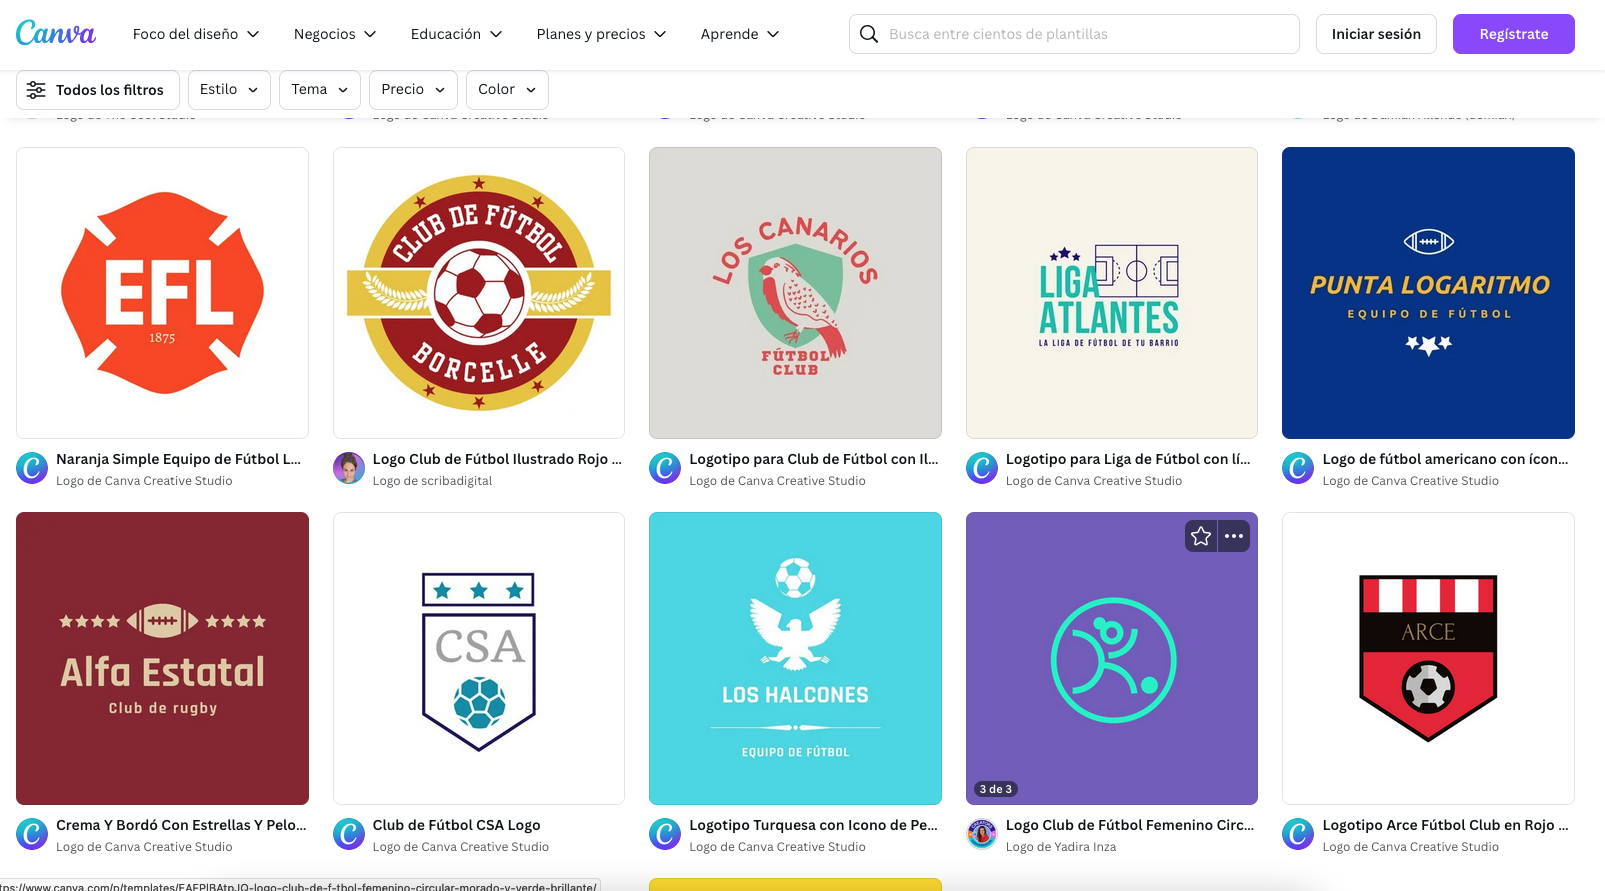Open the EFL orange logo template

(x=162, y=293)
